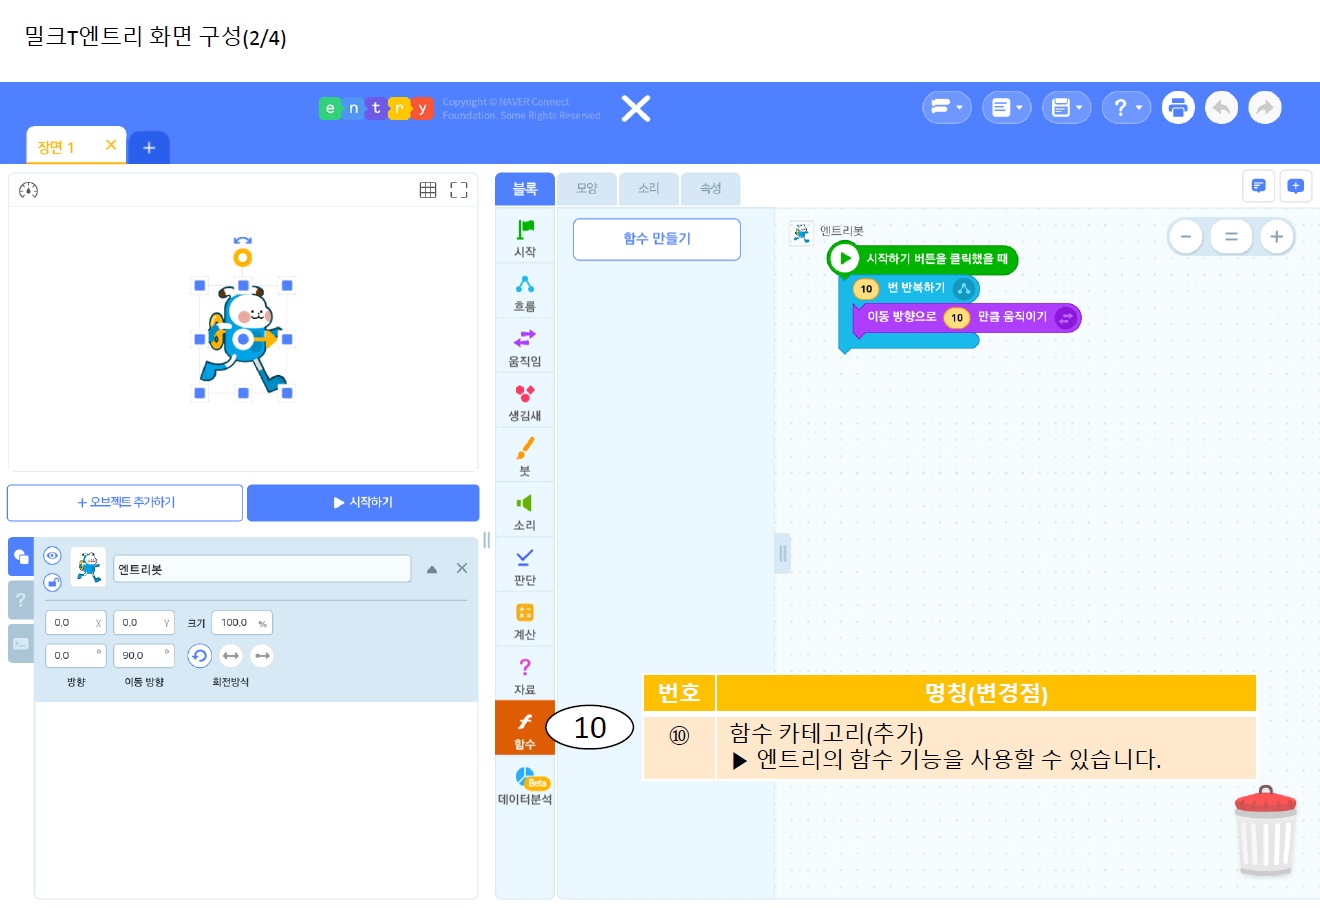Image resolution: width=1320 pixels, height=908 pixels.
Task: Click the workspace zoom in plus button
Action: pos(1276,237)
